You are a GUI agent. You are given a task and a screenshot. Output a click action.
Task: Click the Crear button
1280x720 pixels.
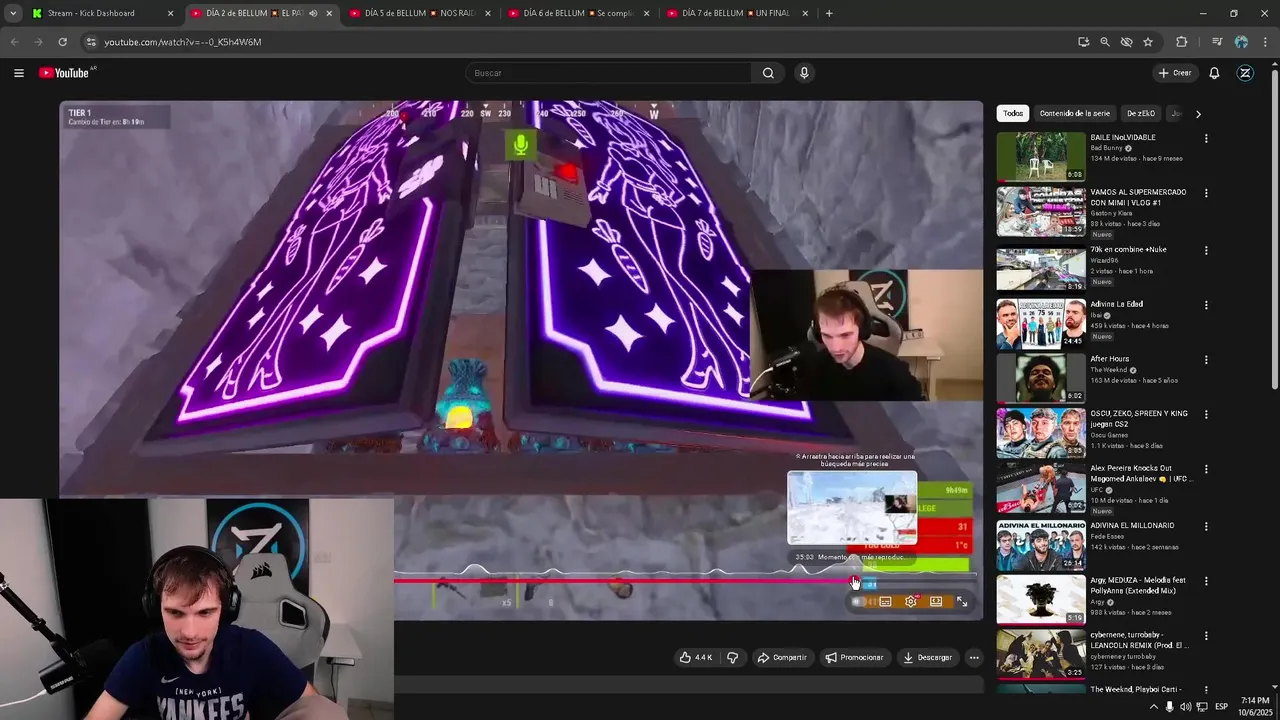tap(1175, 73)
